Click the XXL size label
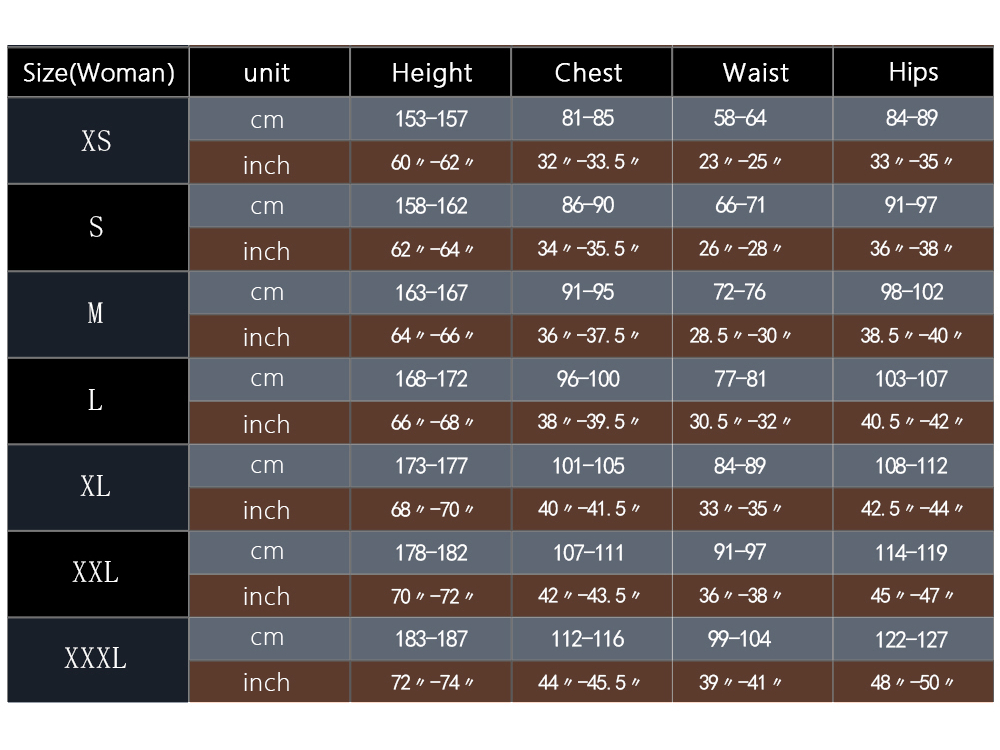This screenshot has width=1000, height=750. coord(97,573)
